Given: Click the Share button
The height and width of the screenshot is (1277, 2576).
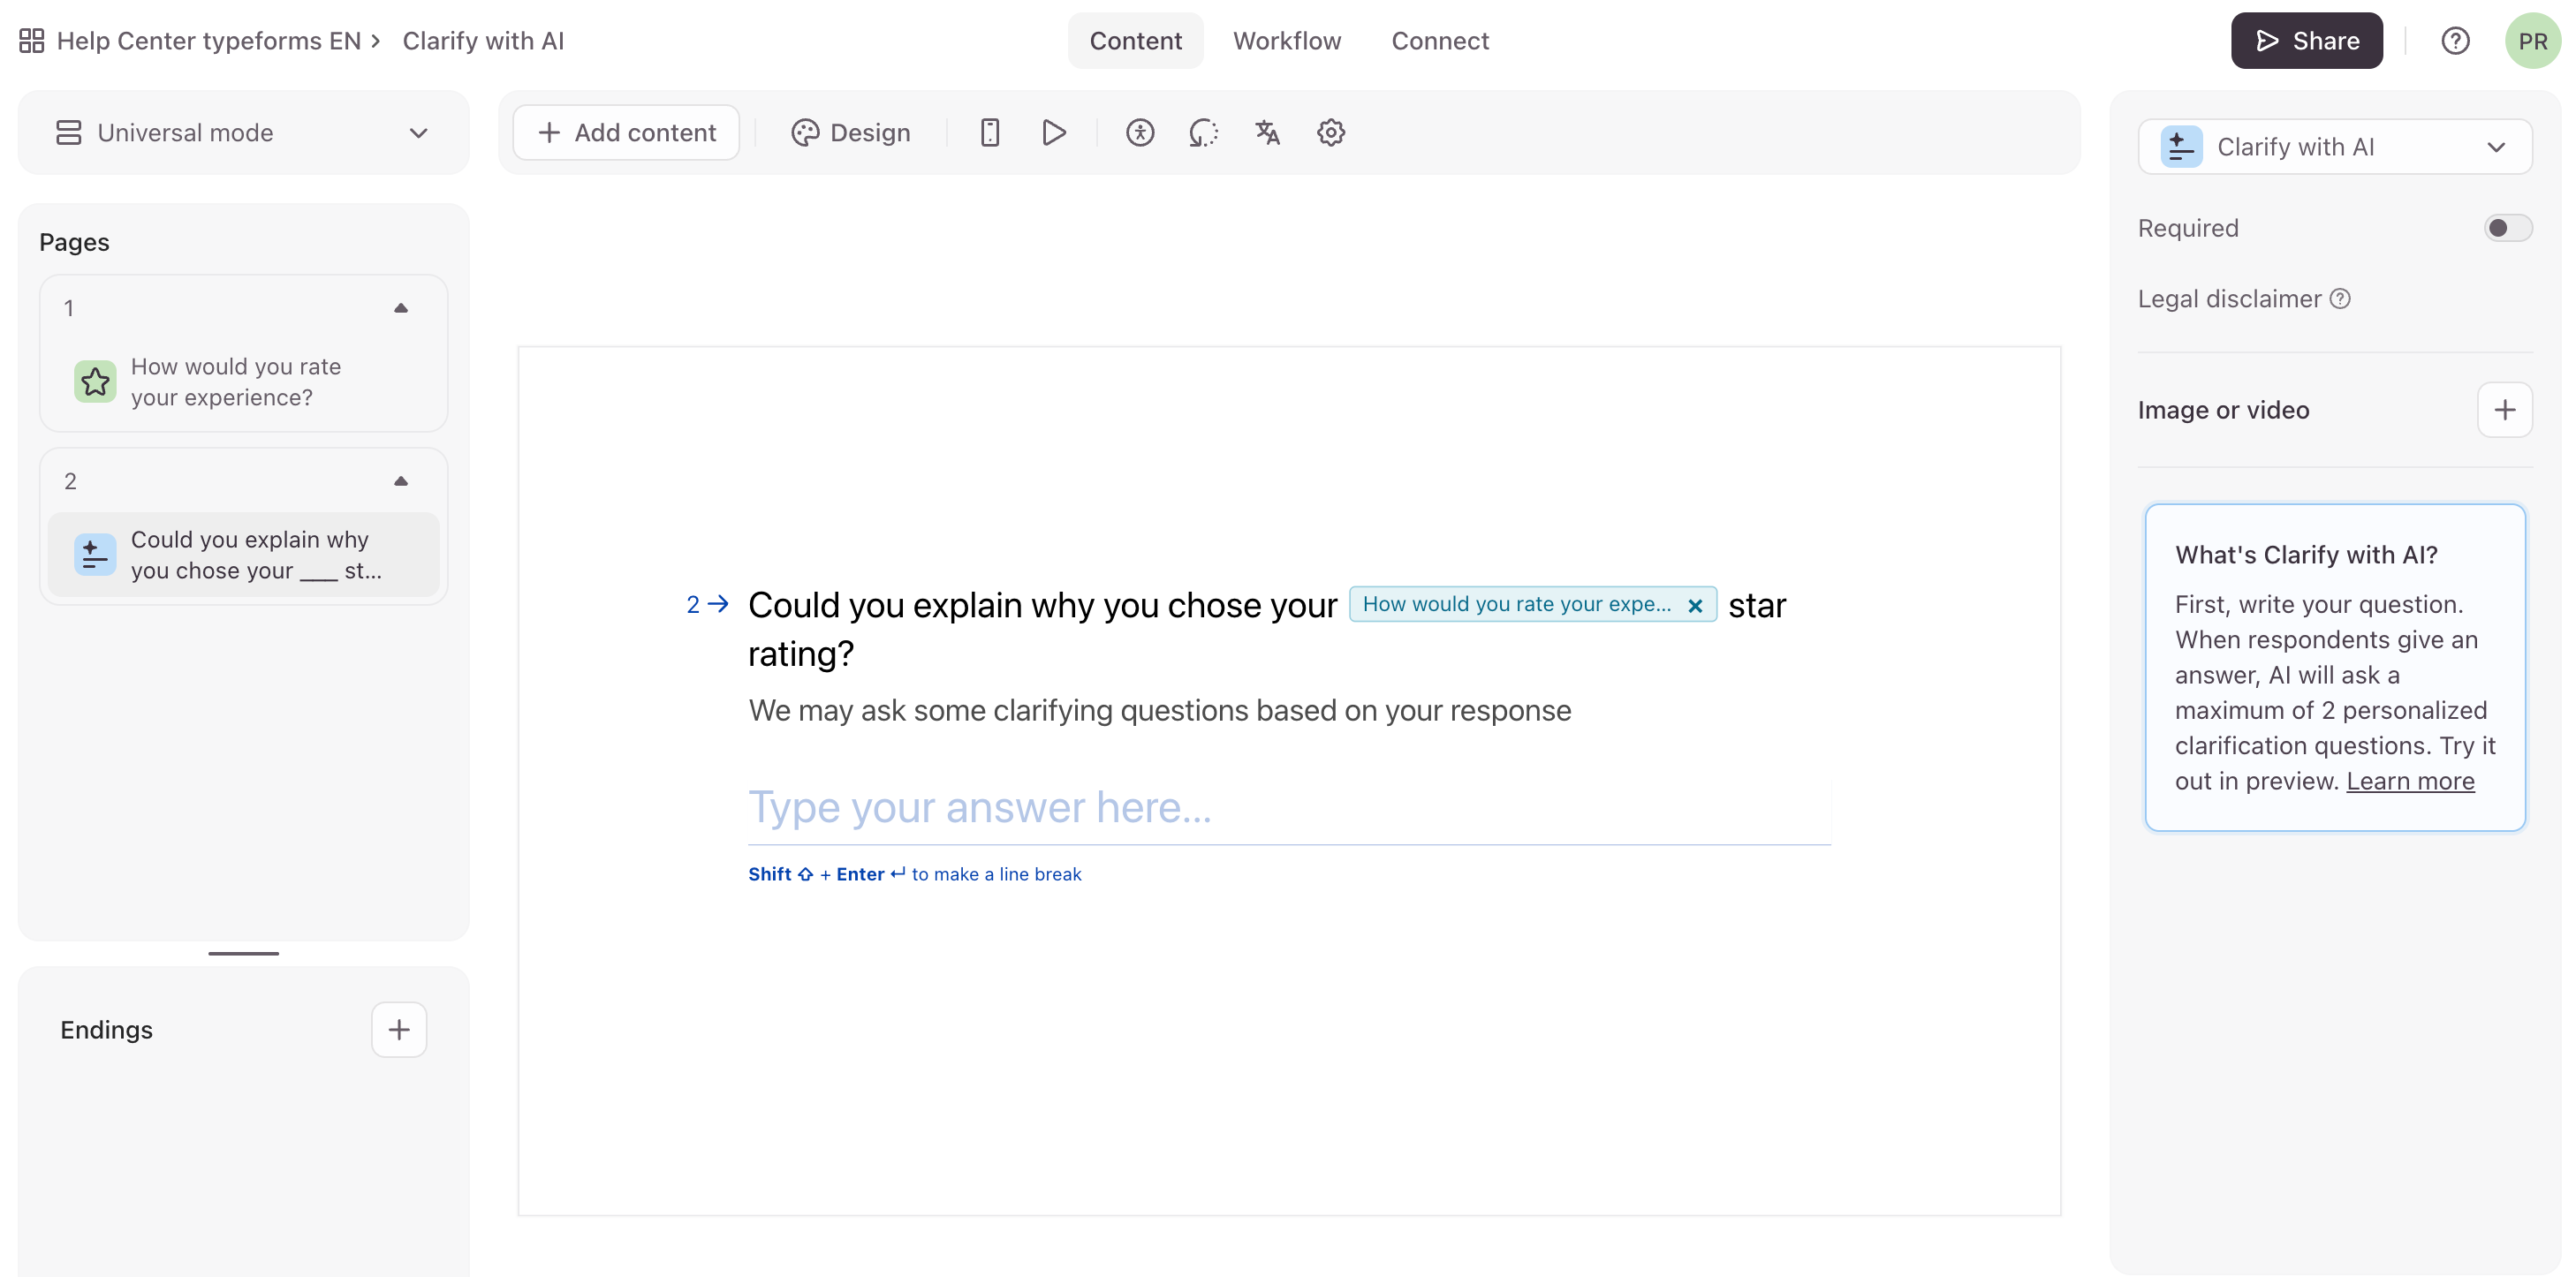Looking at the screenshot, I should (x=2306, y=41).
